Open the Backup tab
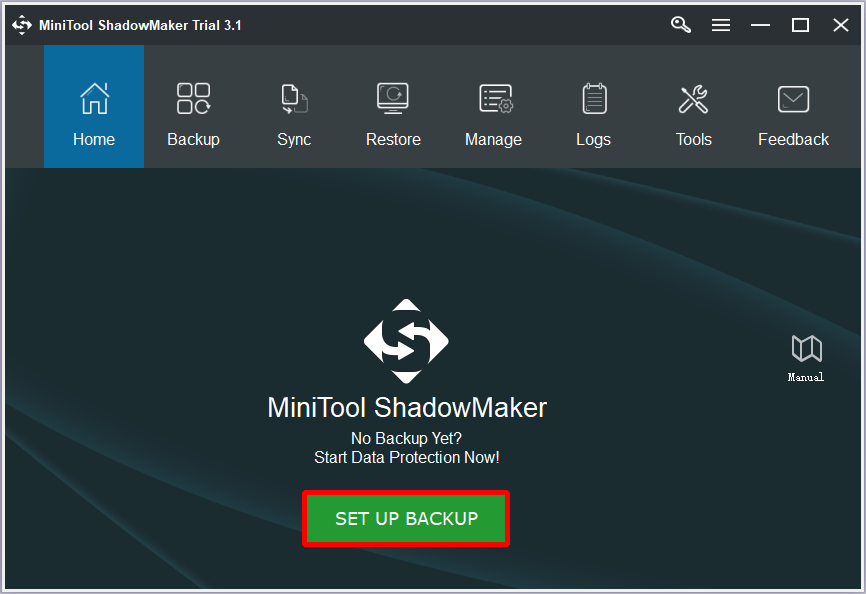 click(x=193, y=107)
